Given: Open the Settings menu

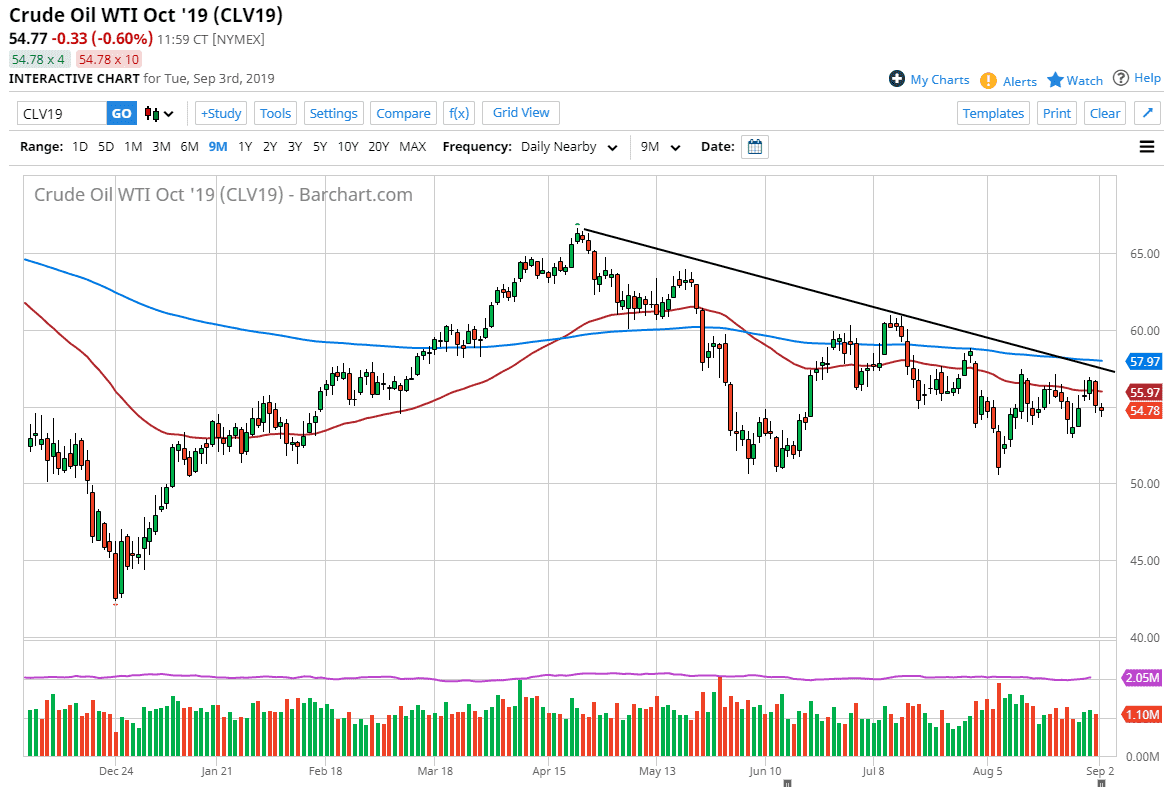Looking at the screenshot, I should click(334, 113).
